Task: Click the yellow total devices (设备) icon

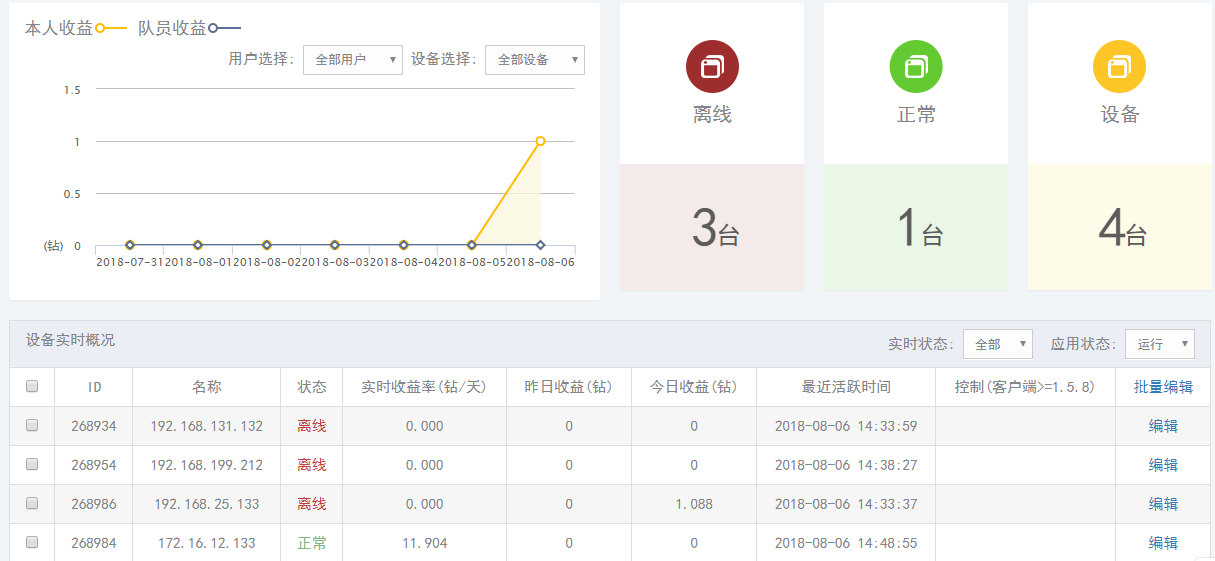Action: coord(1119,66)
